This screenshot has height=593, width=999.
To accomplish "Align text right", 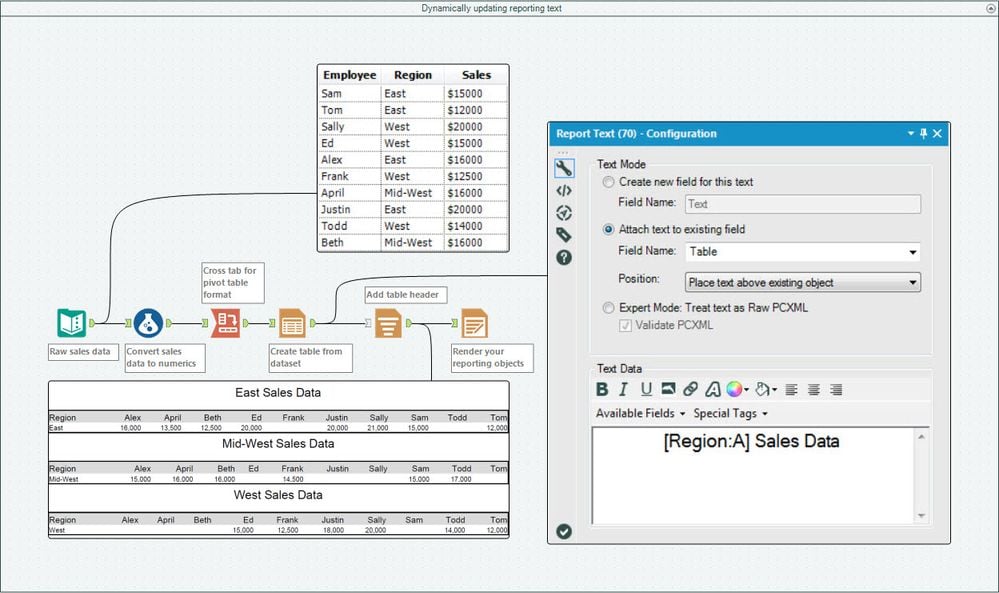I will [x=837, y=389].
